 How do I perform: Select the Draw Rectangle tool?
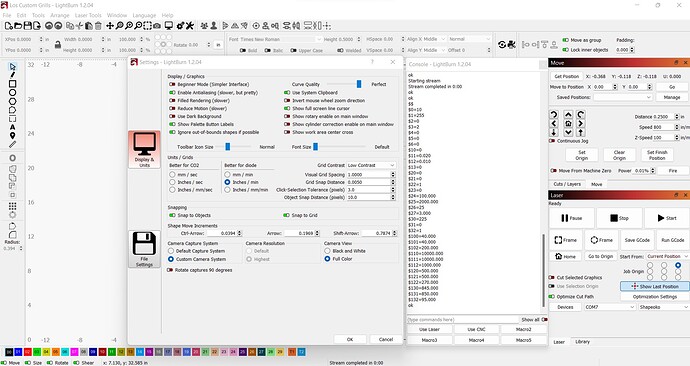point(12,84)
